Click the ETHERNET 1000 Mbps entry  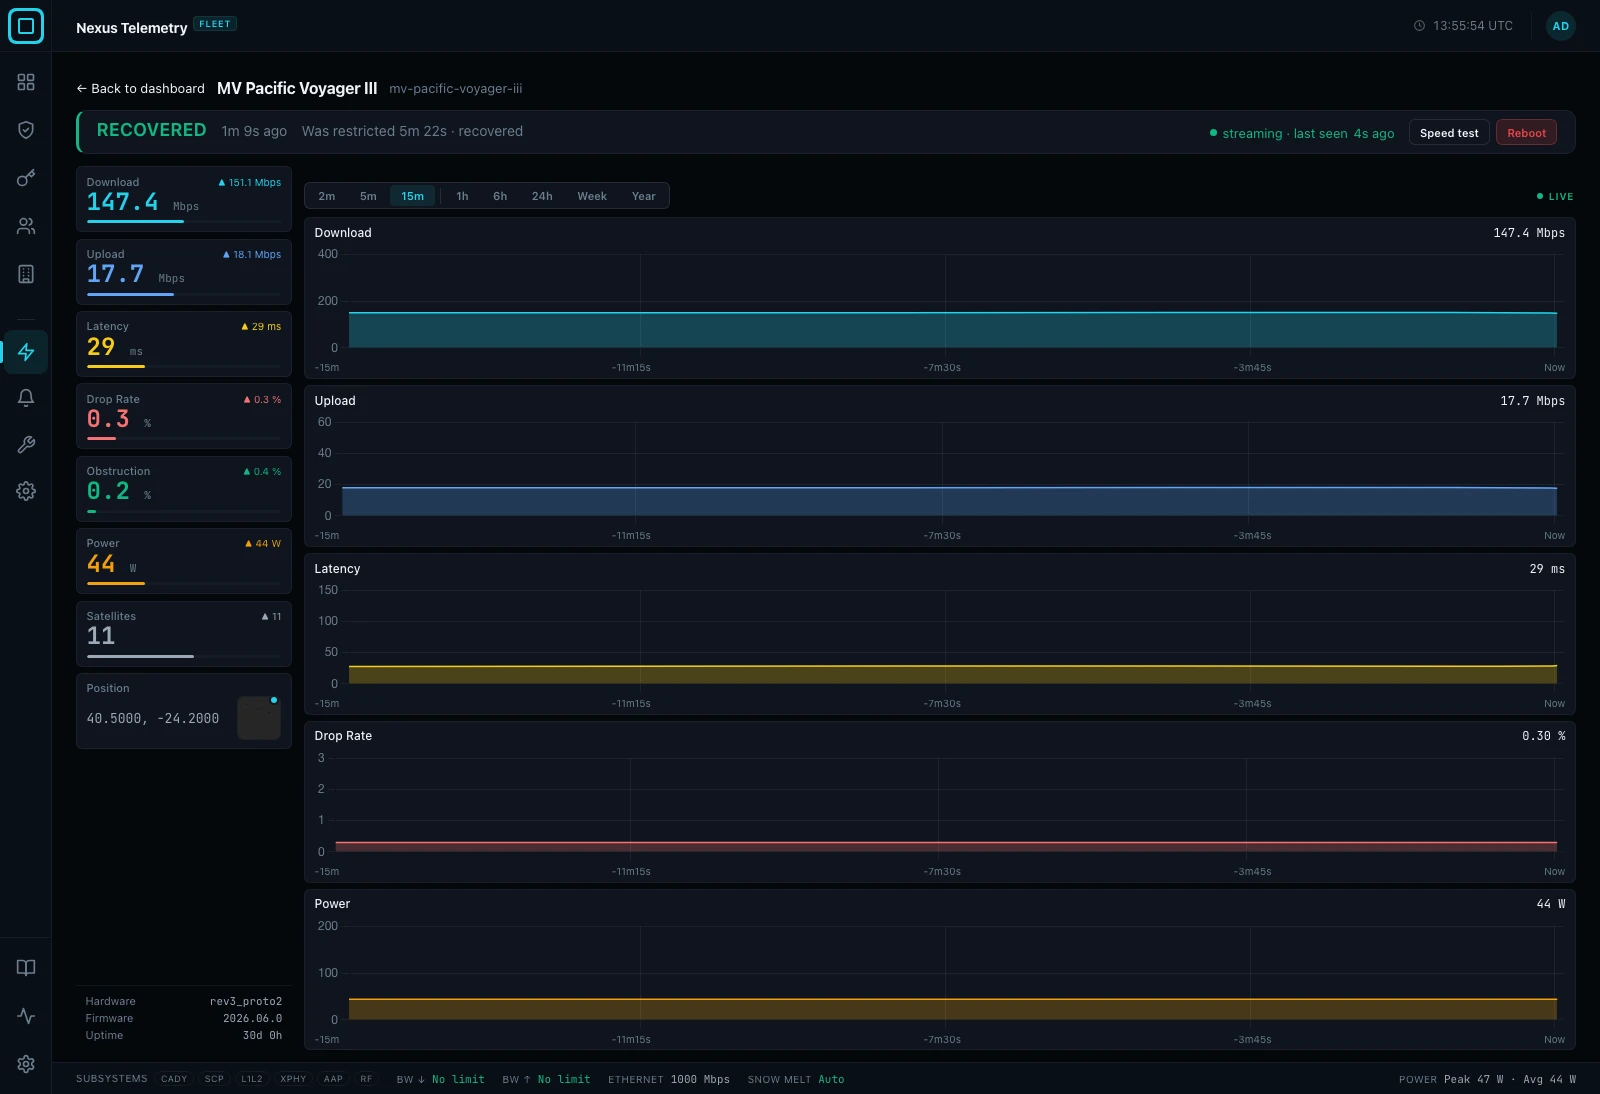pos(669,1080)
